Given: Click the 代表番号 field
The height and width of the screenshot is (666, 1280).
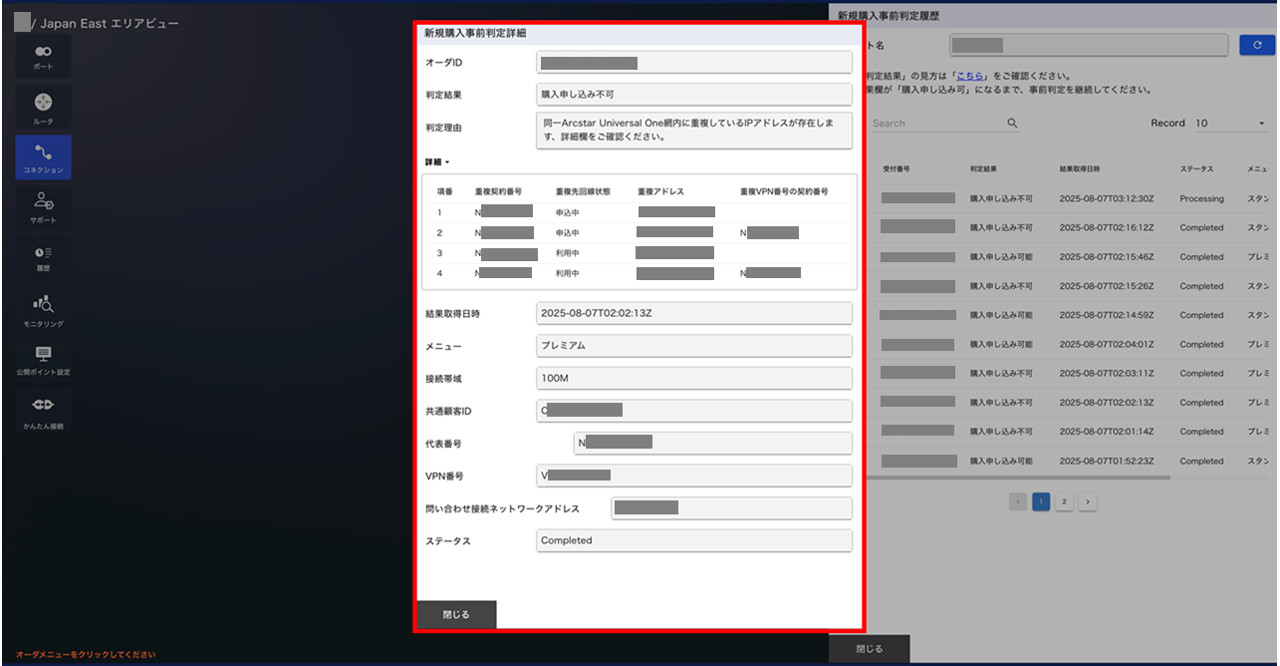Looking at the screenshot, I should tap(713, 443).
